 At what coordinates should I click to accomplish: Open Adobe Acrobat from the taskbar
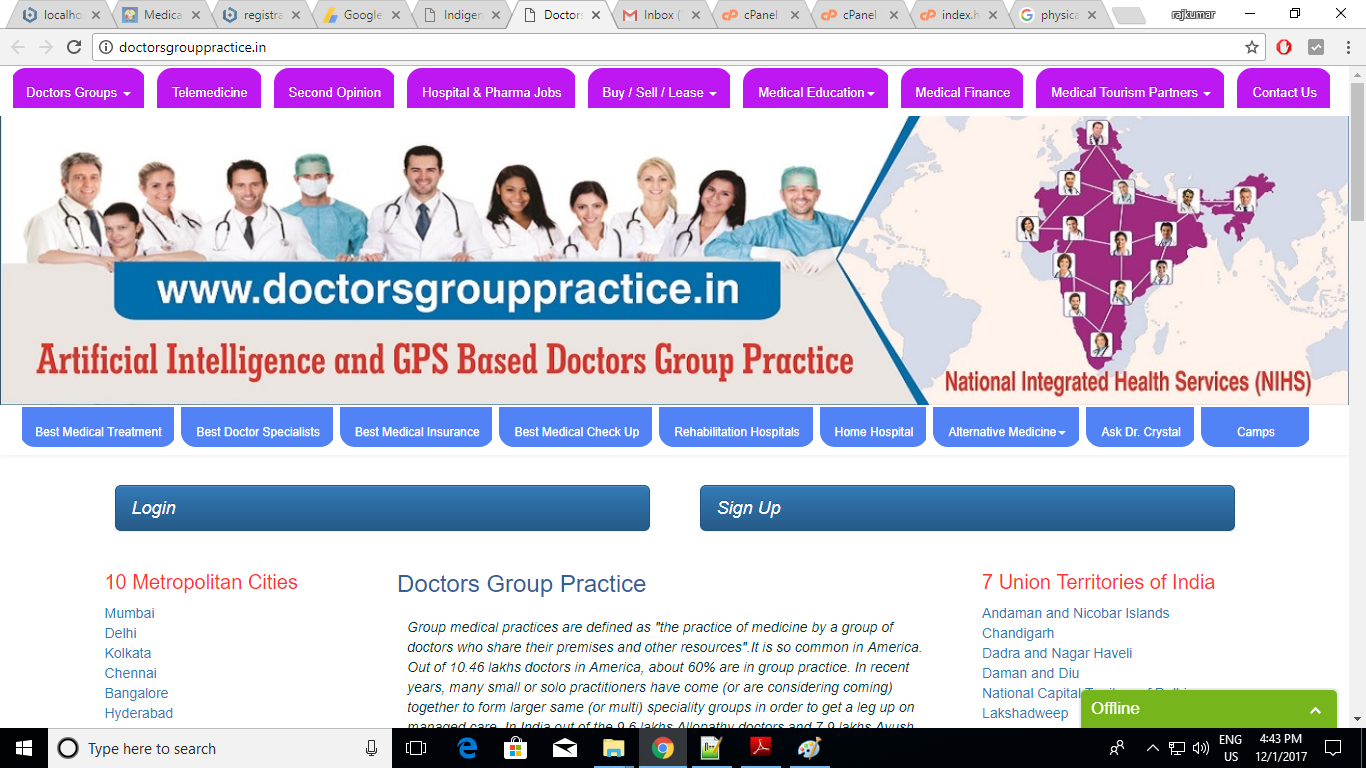(760, 748)
